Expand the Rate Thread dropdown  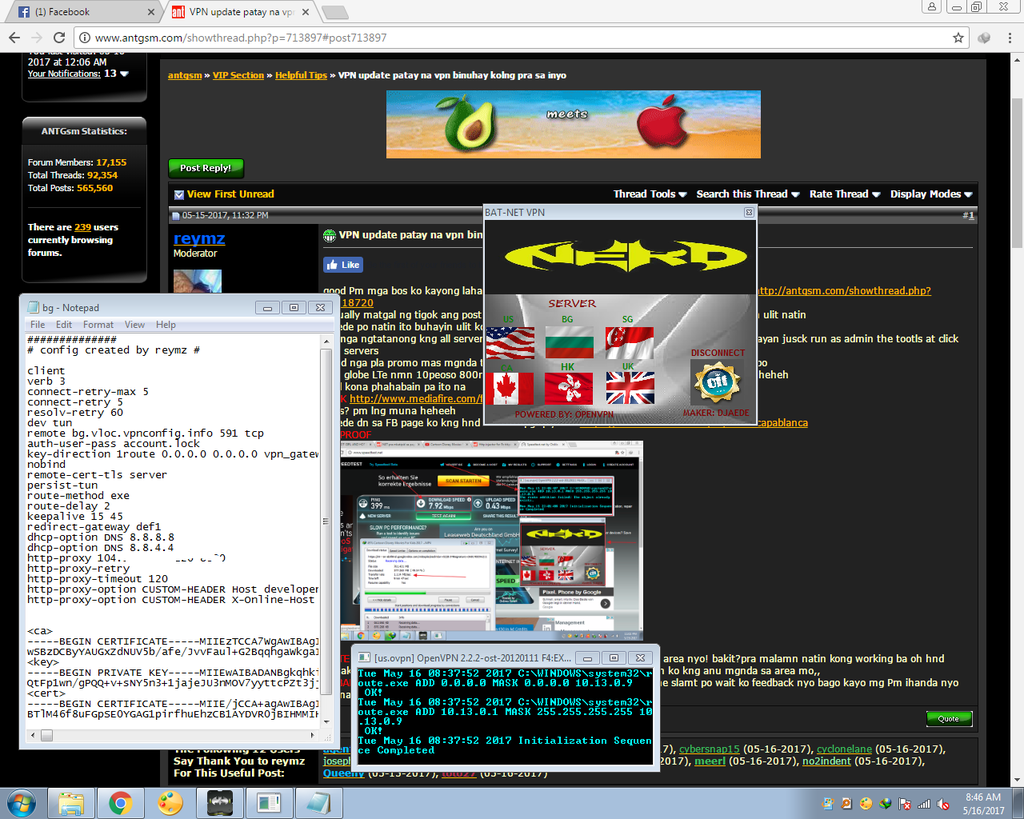pos(845,194)
